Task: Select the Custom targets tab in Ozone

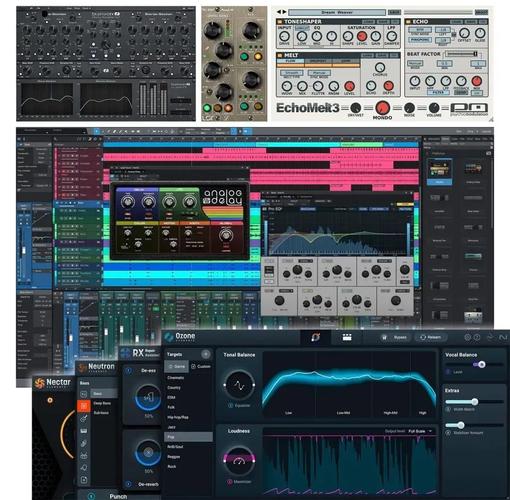Action: (201, 366)
